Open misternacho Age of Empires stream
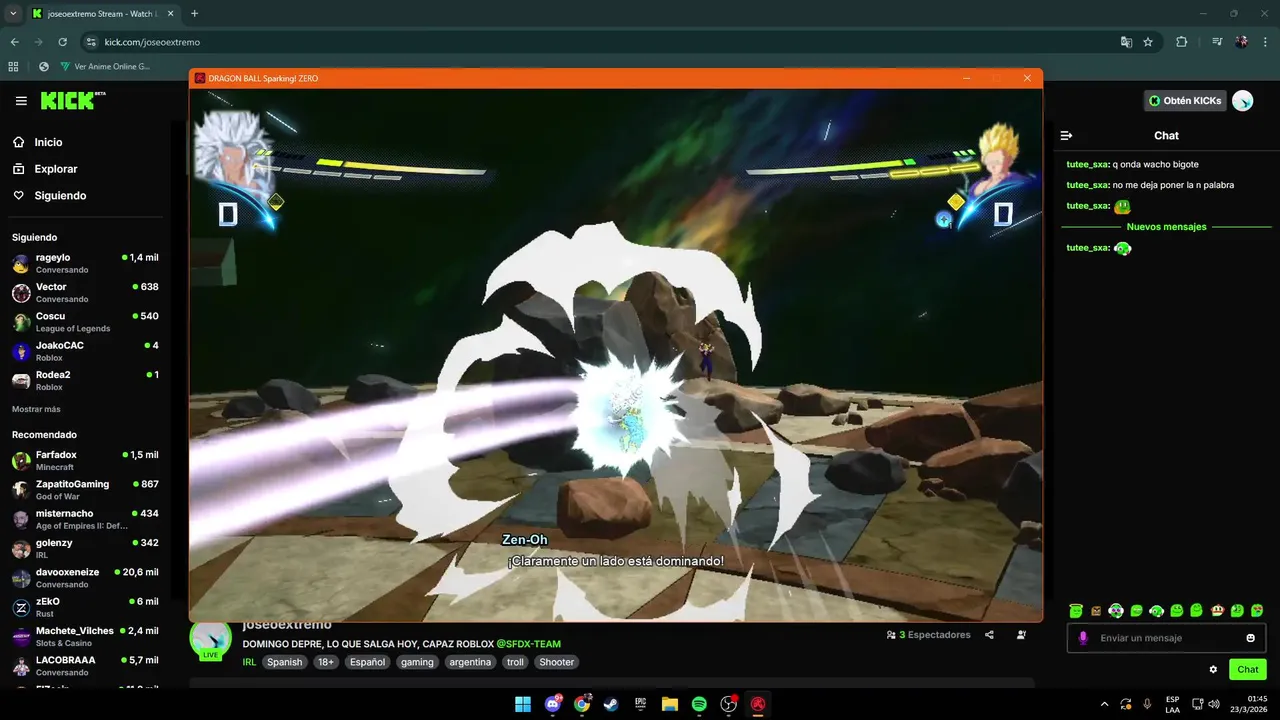This screenshot has height=720, width=1280. point(85,519)
